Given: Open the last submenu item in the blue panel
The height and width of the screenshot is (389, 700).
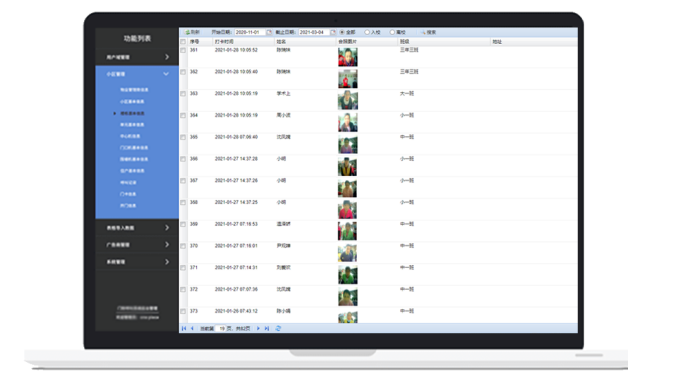Looking at the screenshot, I should pos(128,206).
